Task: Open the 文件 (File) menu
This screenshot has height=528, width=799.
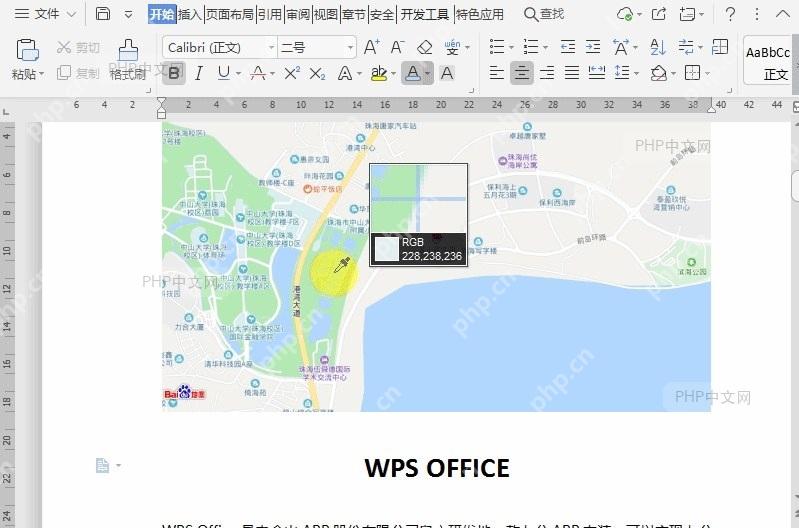Action: click(x=45, y=14)
